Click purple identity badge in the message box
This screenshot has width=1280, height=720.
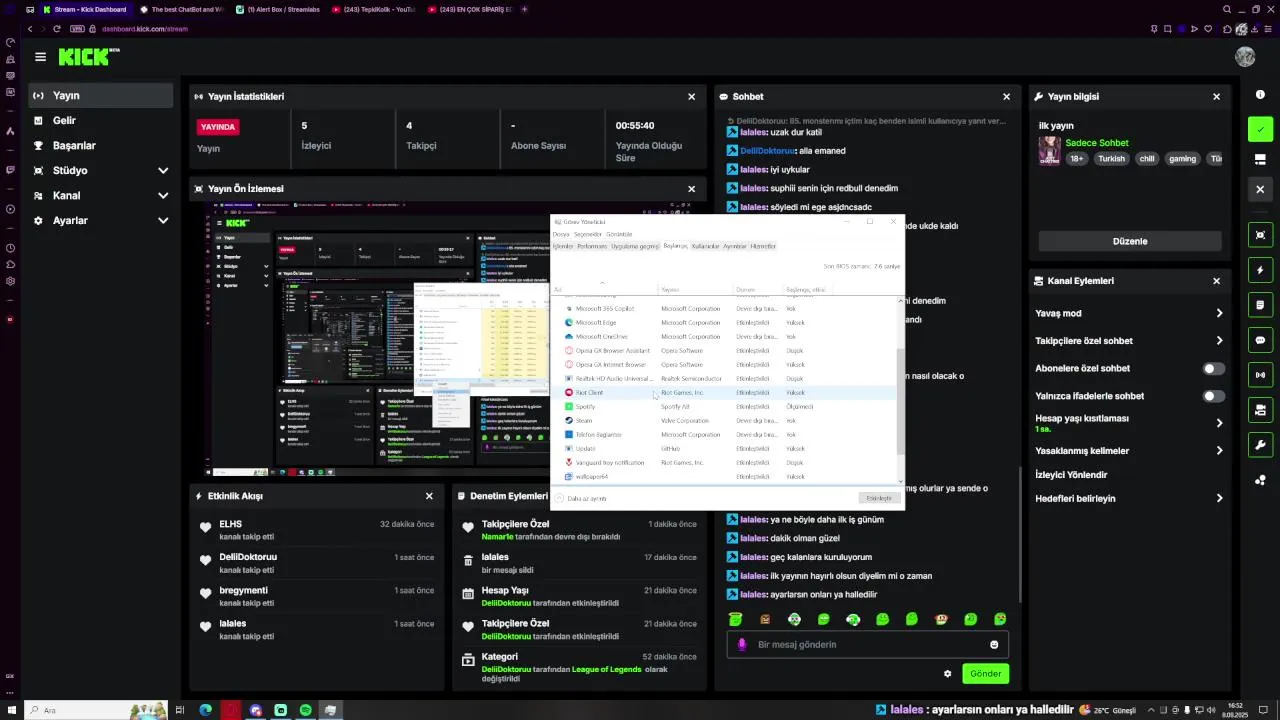pos(742,645)
